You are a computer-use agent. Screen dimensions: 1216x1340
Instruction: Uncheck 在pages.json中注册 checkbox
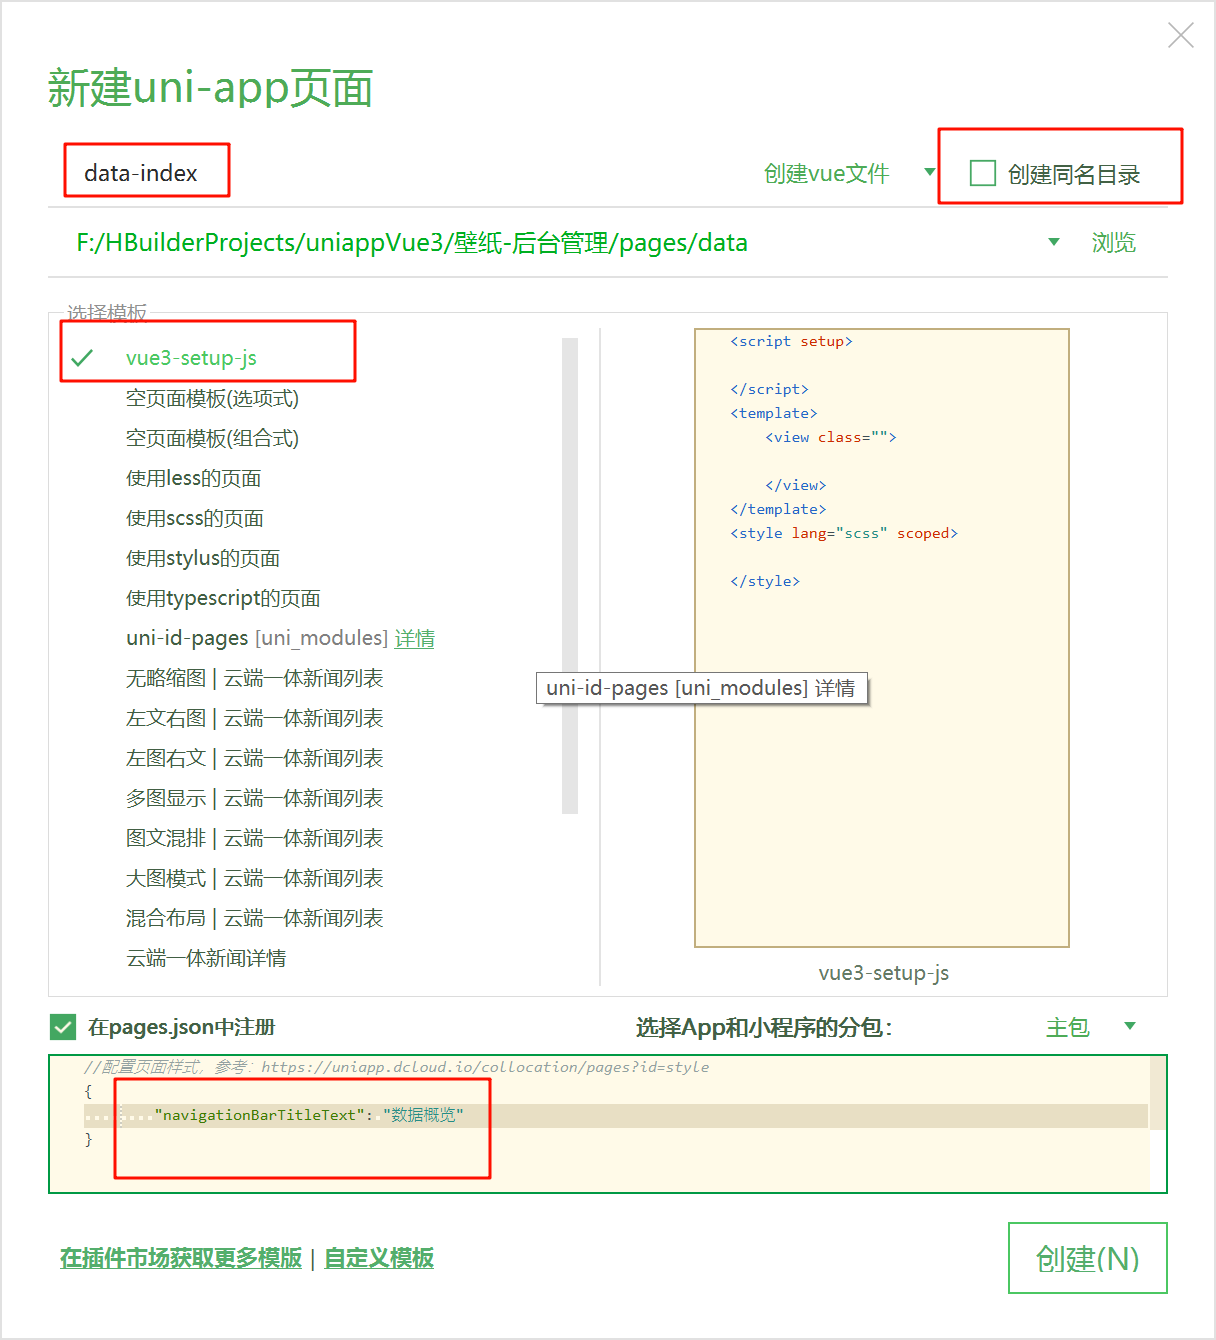(x=62, y=1027)
